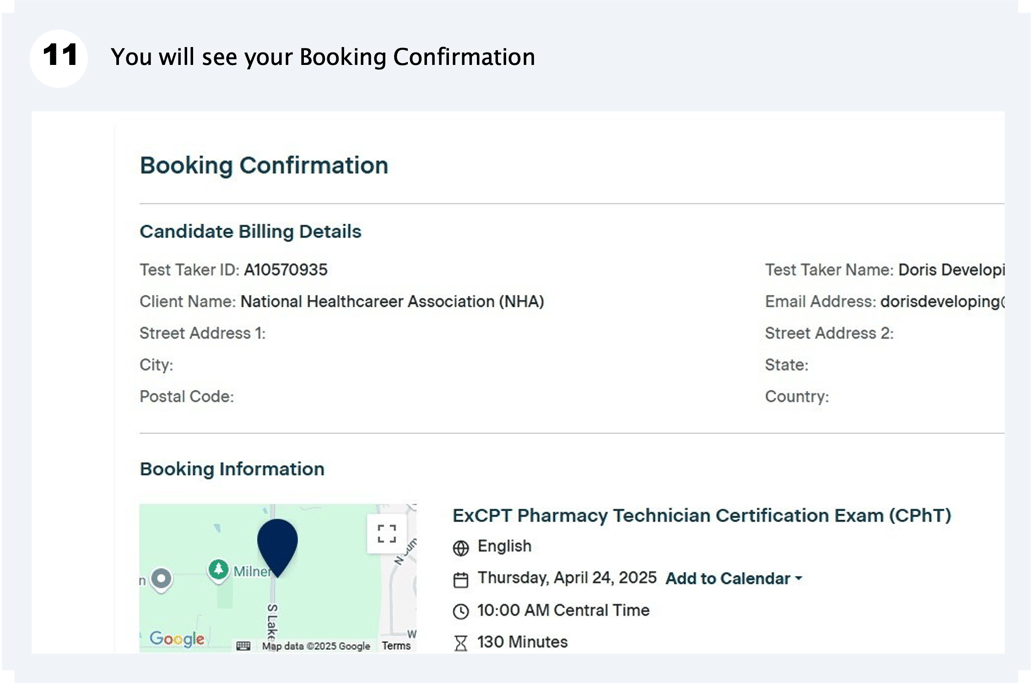Click the clock icon beside 10:00 AM
1032x685 pixels.
coord(461,611)
